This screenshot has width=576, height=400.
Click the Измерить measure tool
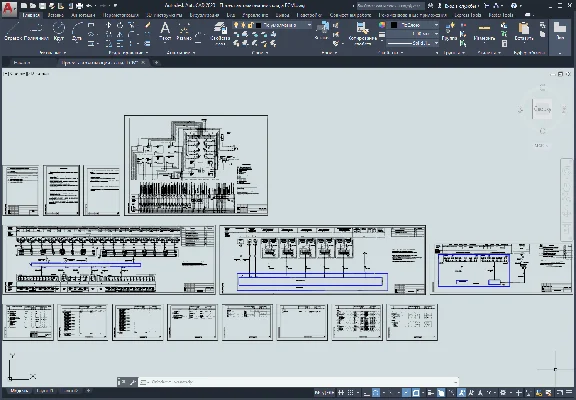click(x=484, y=32)
